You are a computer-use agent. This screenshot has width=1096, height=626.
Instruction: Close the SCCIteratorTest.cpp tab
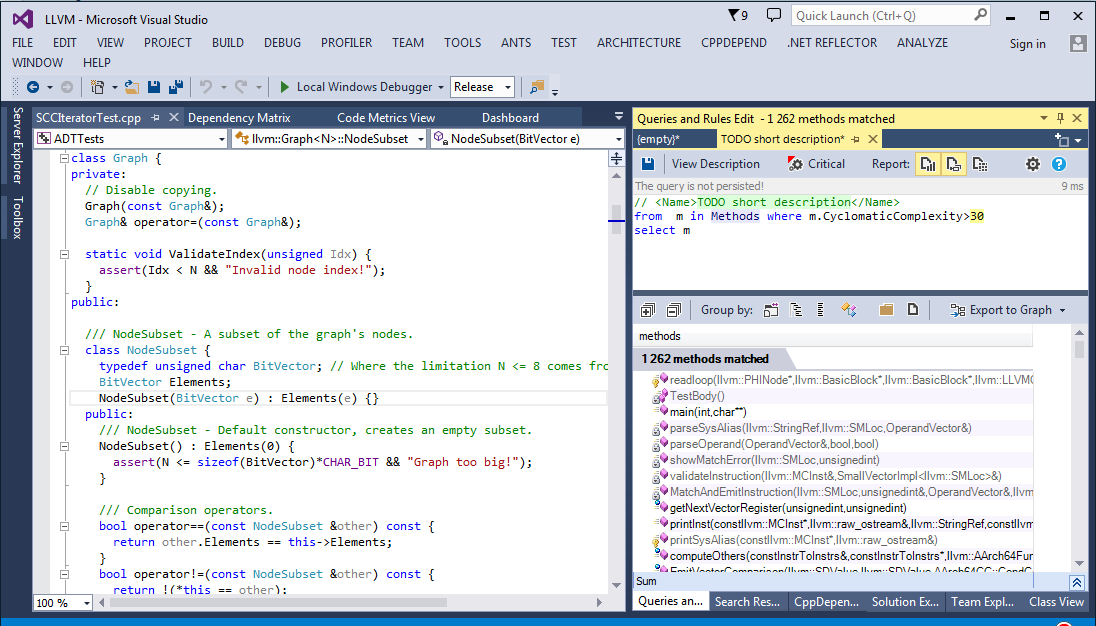click(174, 117)
